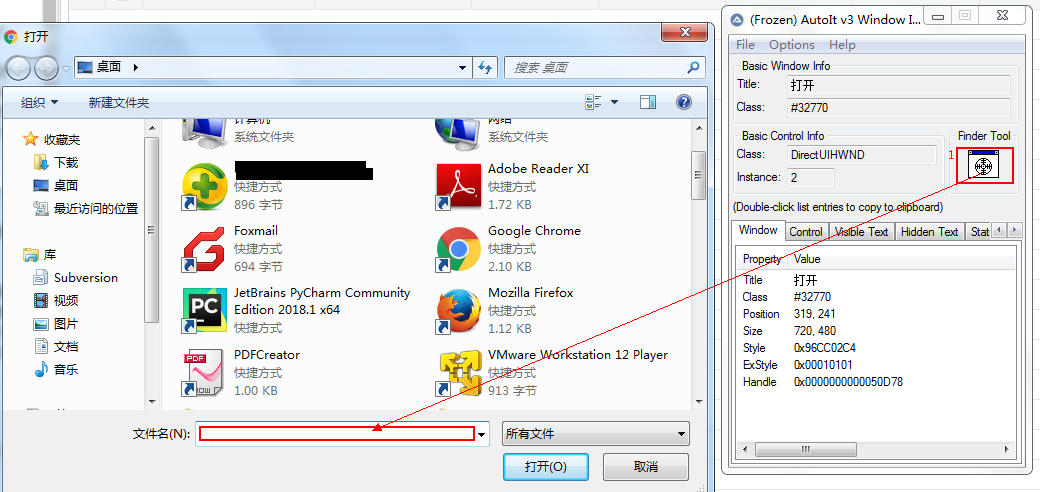Select the Google Chrome shortcut icon

(x=459, y=248)
